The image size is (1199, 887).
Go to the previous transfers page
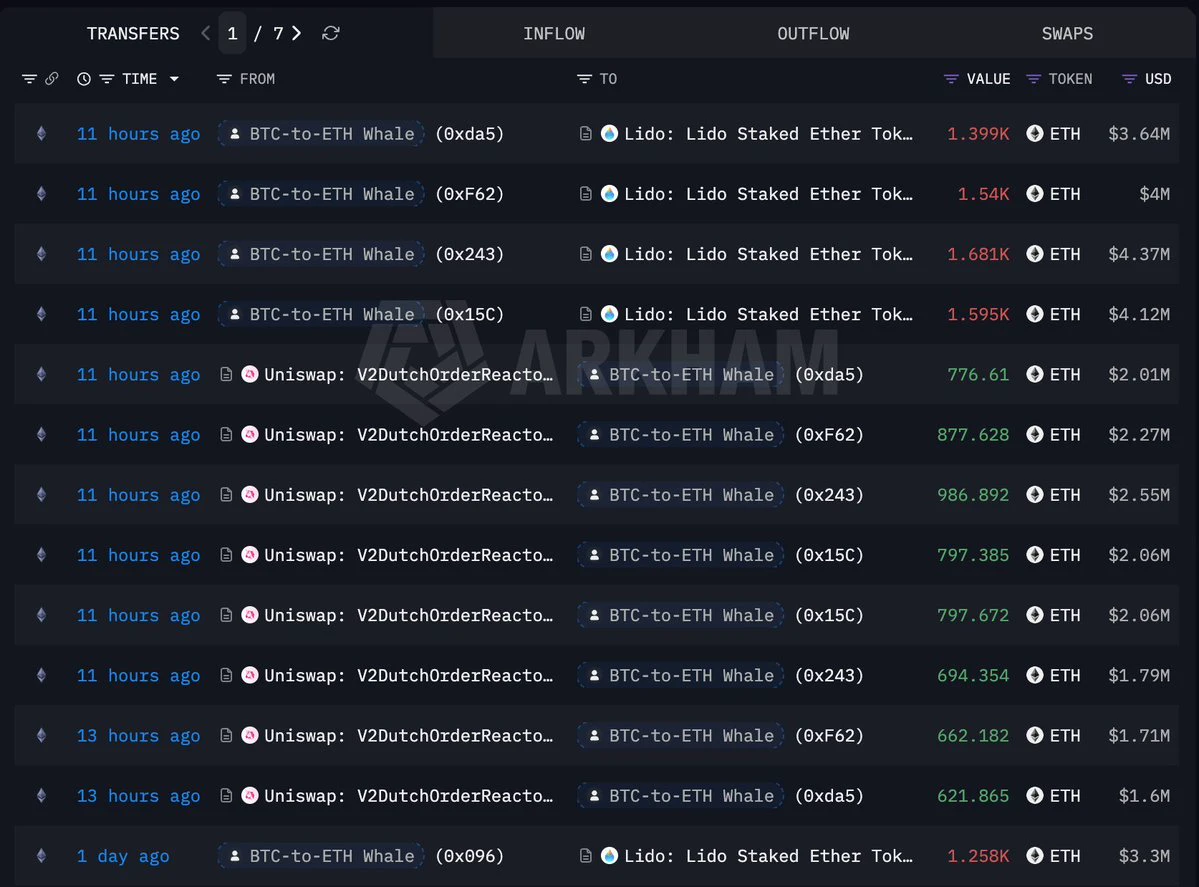coord(206,33)
